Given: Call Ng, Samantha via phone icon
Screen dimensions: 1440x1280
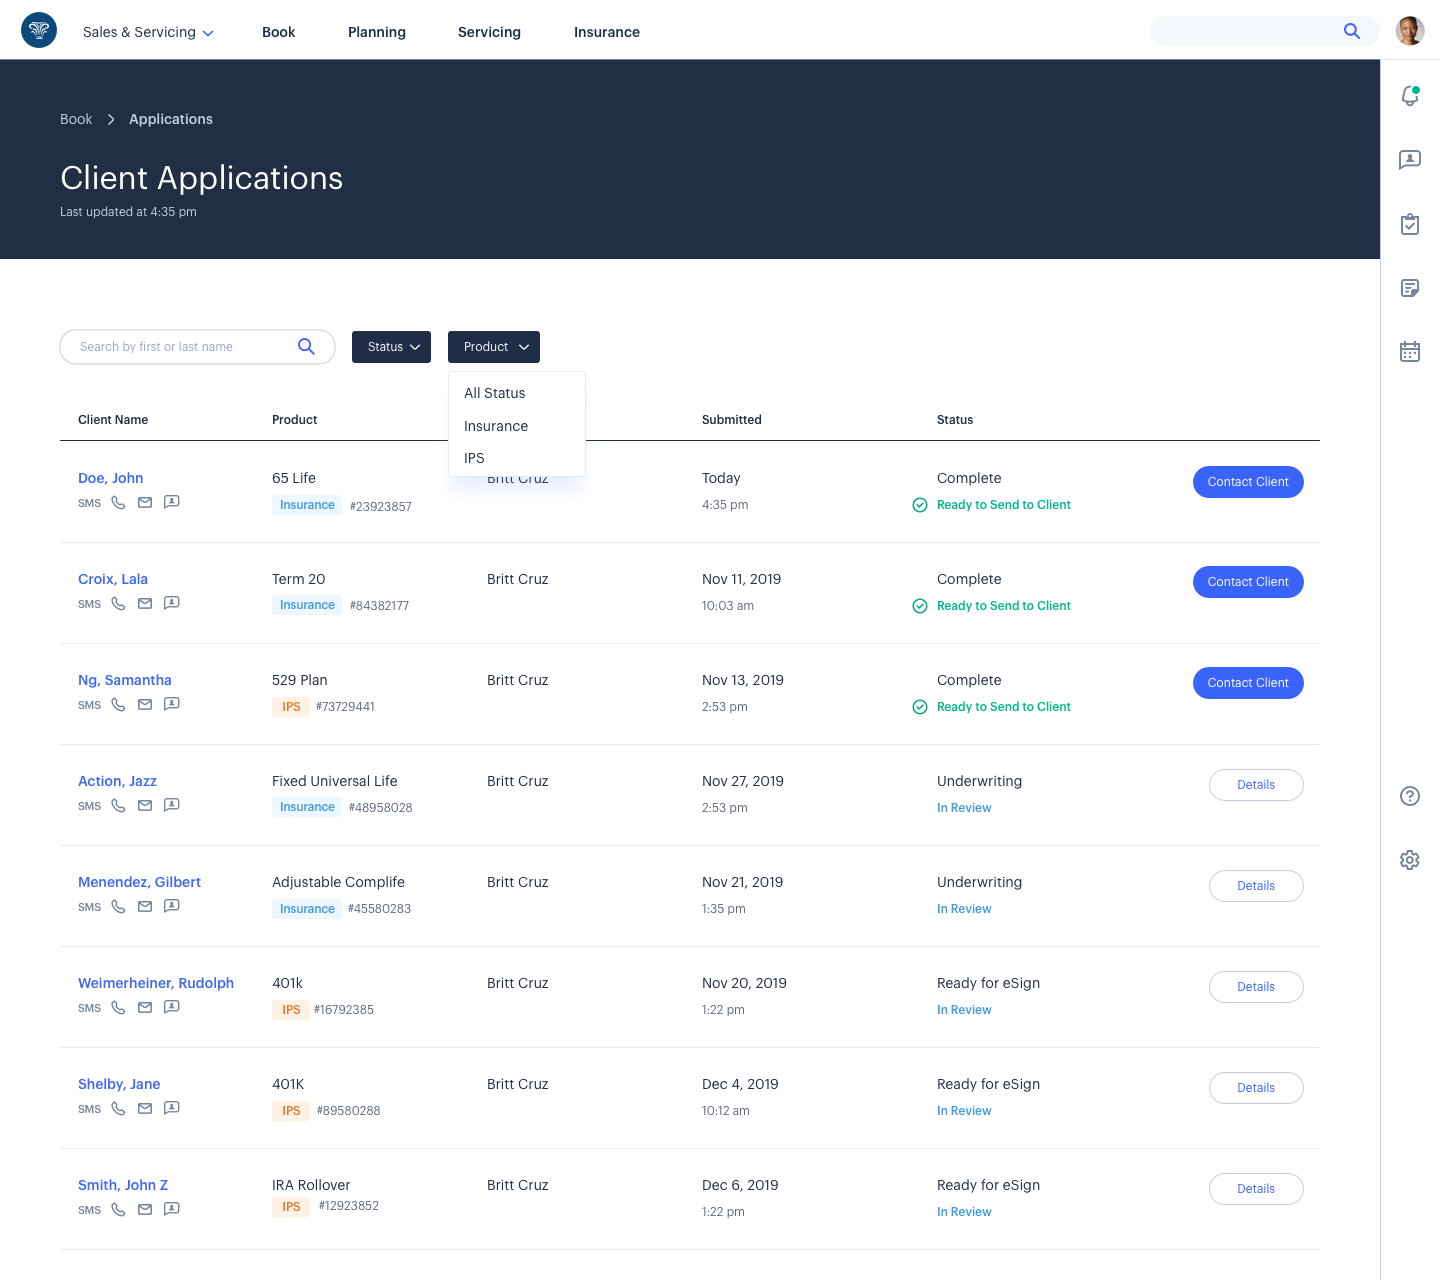Looking at the screenshot, I should tap(118, 704).
